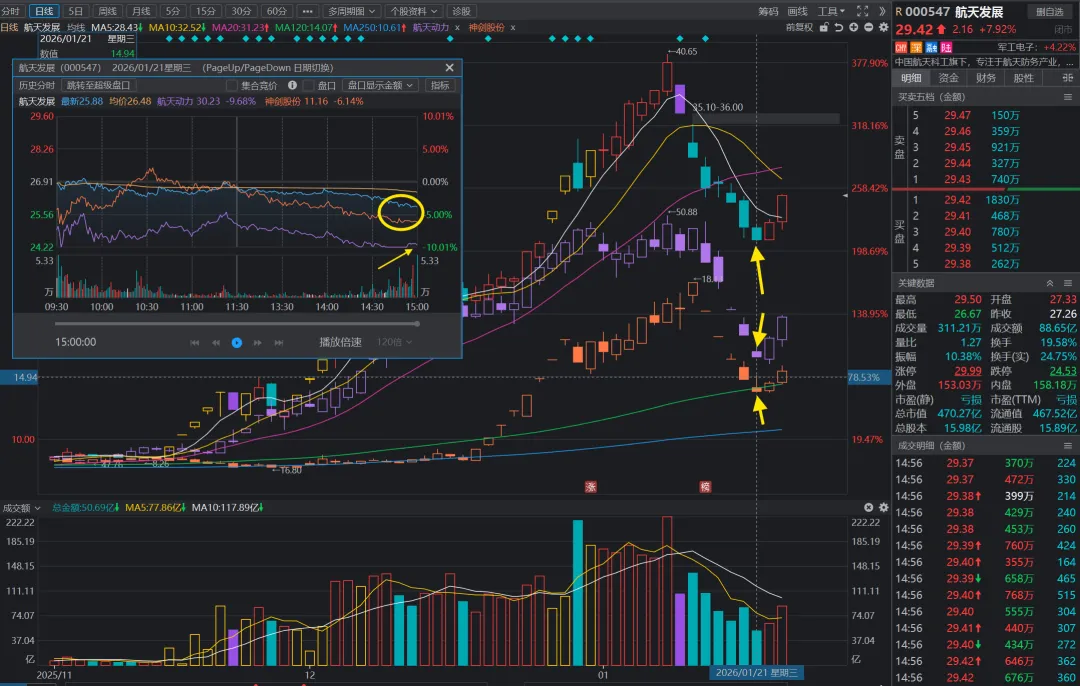
Task: Enable the 盘口 checkbox
Action: [309, 85]
